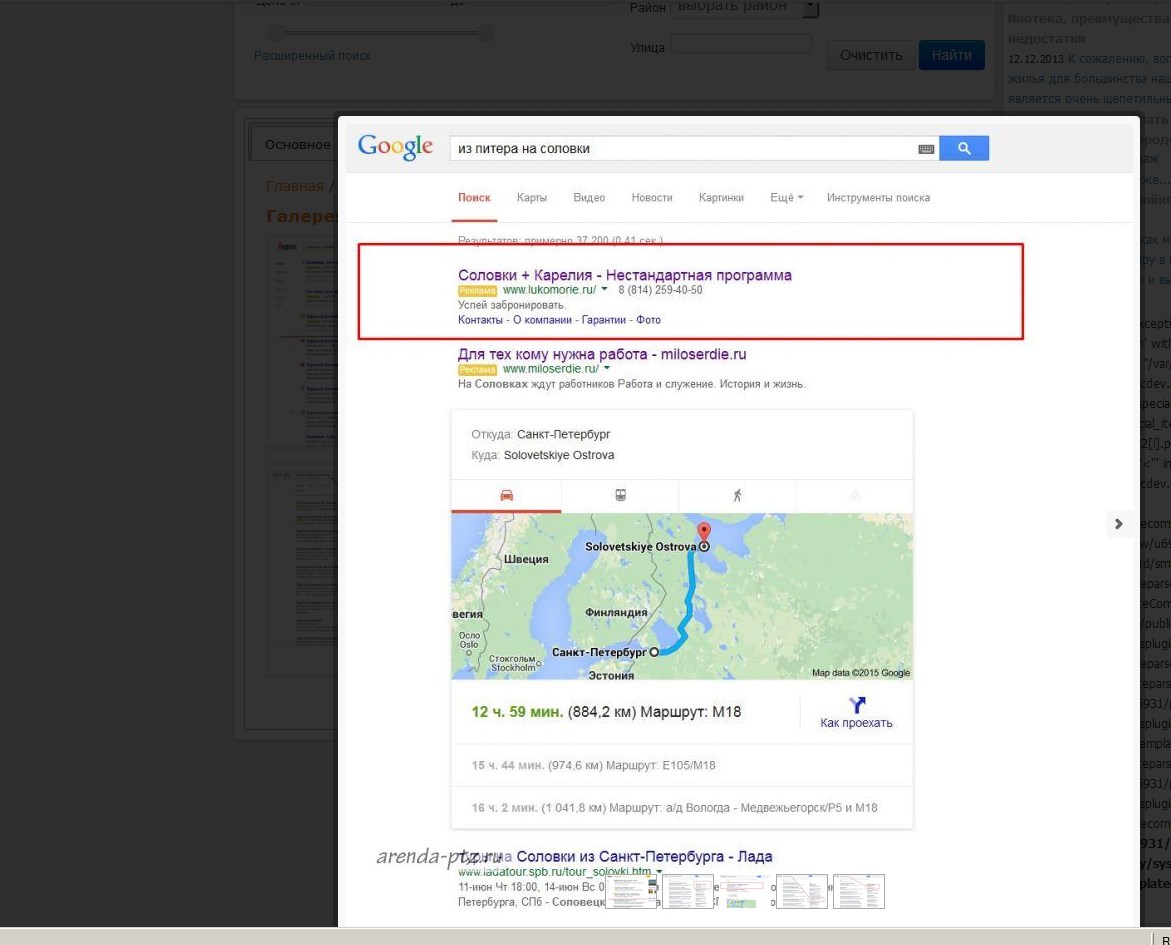
Task: Open first gallery thumbnail in bottom strip
Action: click(631, 891)
